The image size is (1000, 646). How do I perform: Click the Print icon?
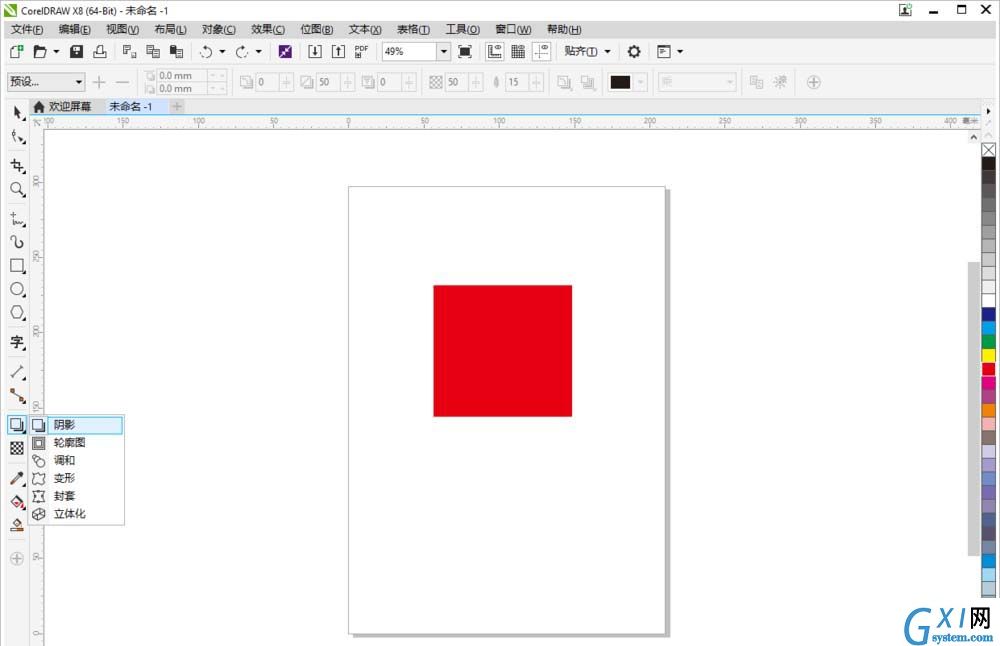pyautogui.click(x=99, y=52)
